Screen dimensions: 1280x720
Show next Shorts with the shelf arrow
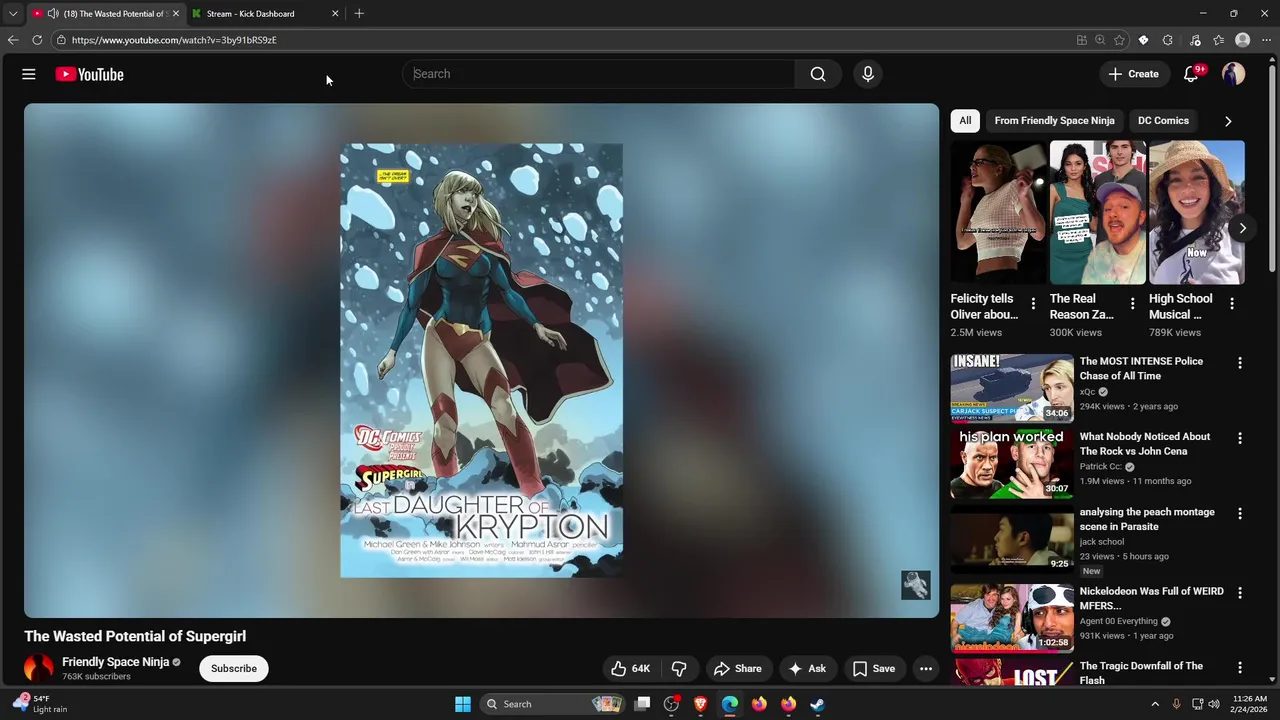[x=1242, y=228]
